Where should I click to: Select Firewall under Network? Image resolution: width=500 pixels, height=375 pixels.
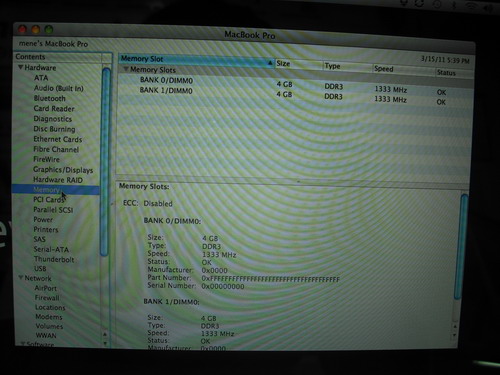point(47,298)
